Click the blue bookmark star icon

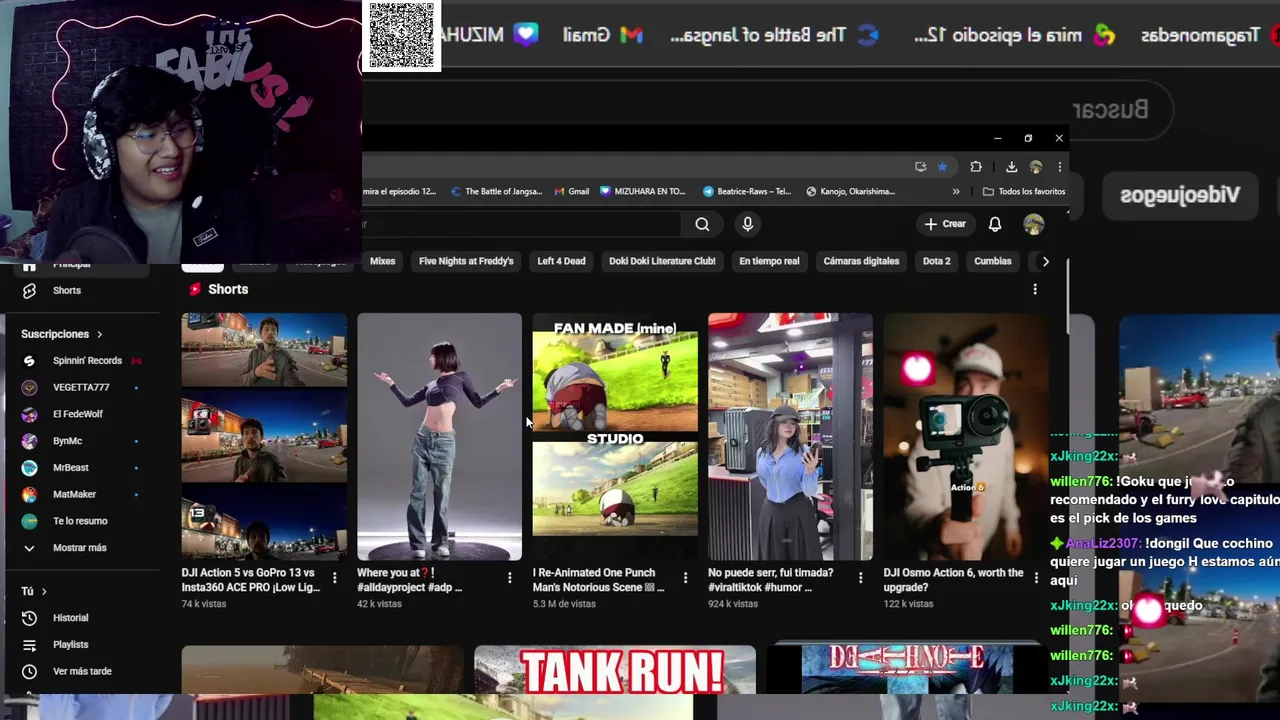coord(942,167)
